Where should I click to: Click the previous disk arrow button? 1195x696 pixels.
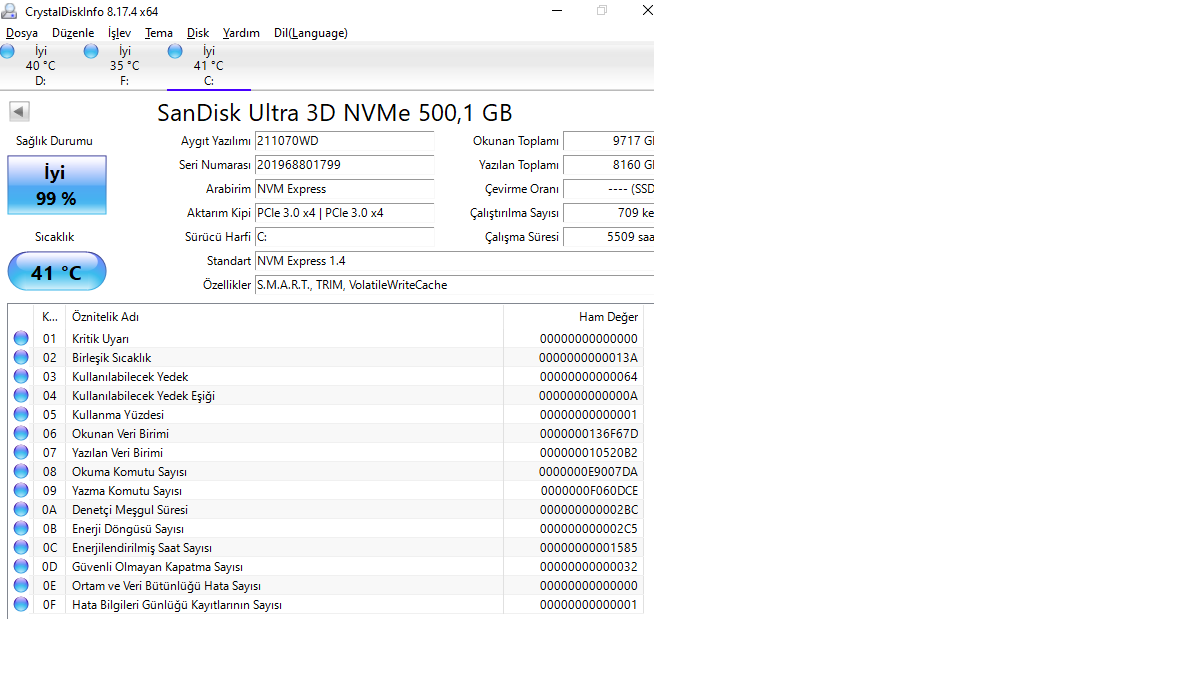coord(19,111)
